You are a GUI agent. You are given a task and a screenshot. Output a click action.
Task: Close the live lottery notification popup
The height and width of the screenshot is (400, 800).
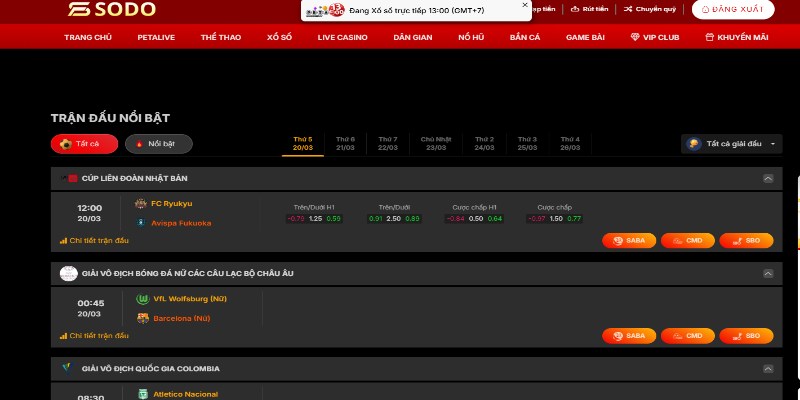tap(524, 5)
